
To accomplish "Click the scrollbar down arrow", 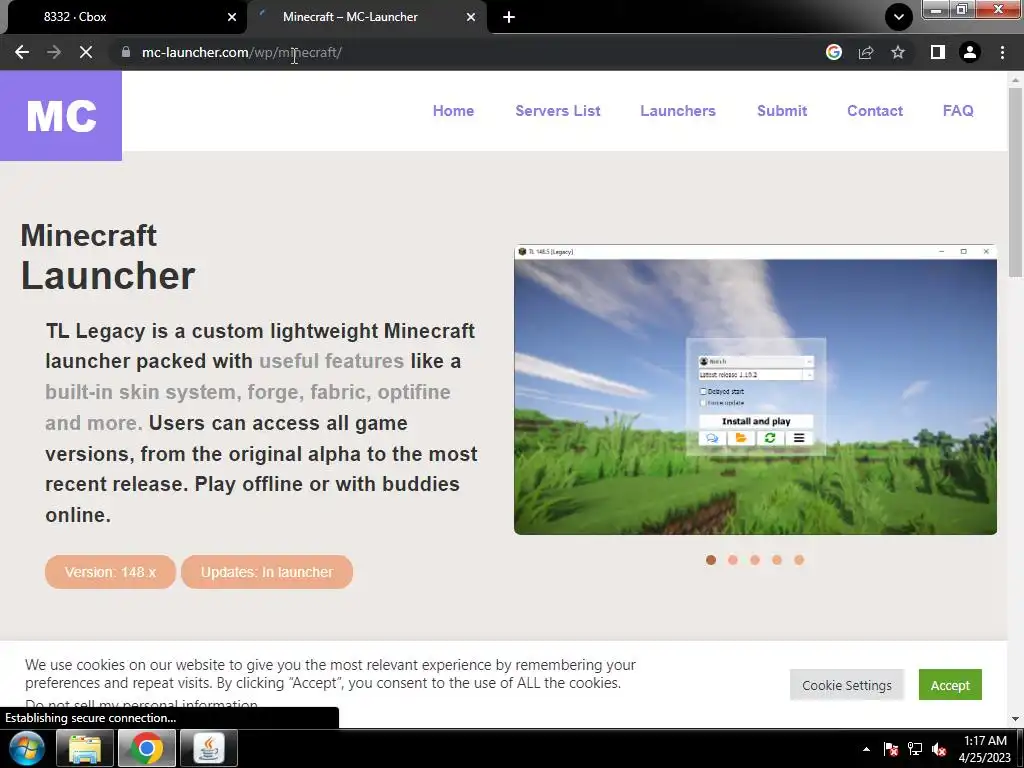I will click(1016, 719).
